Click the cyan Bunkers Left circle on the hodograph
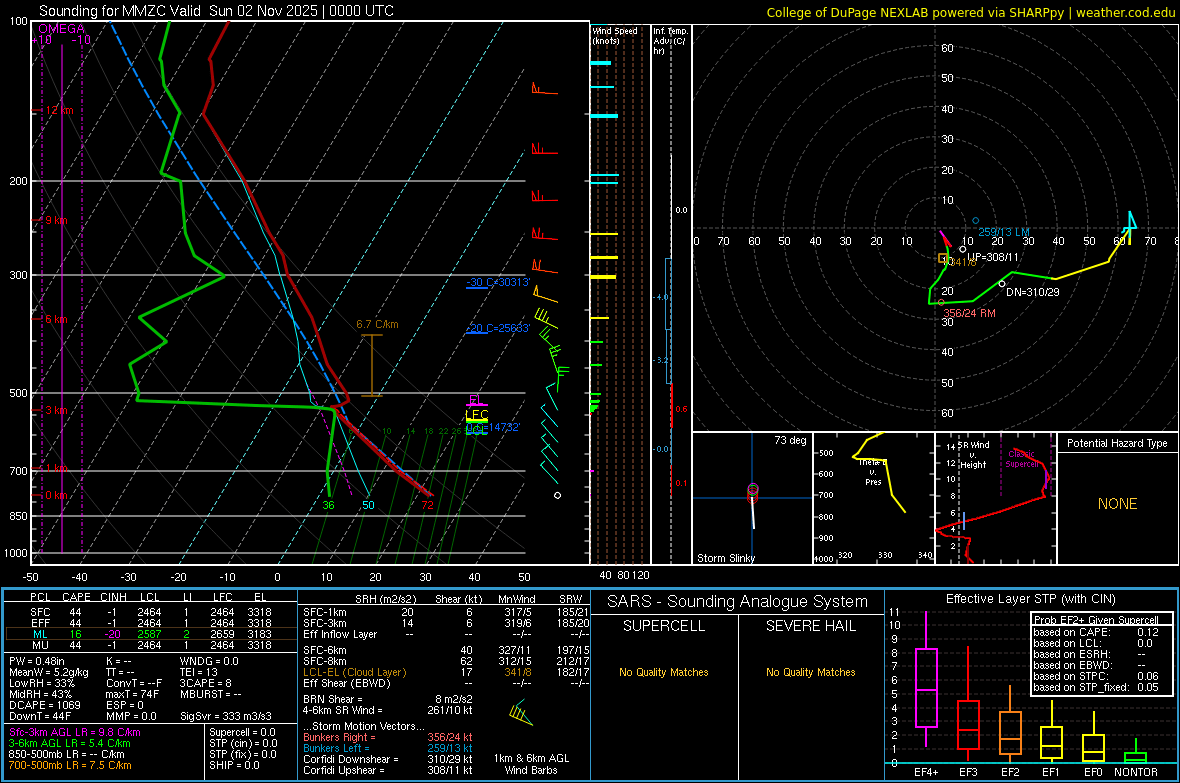1180x783 pixels. click(x=975, y=221)
